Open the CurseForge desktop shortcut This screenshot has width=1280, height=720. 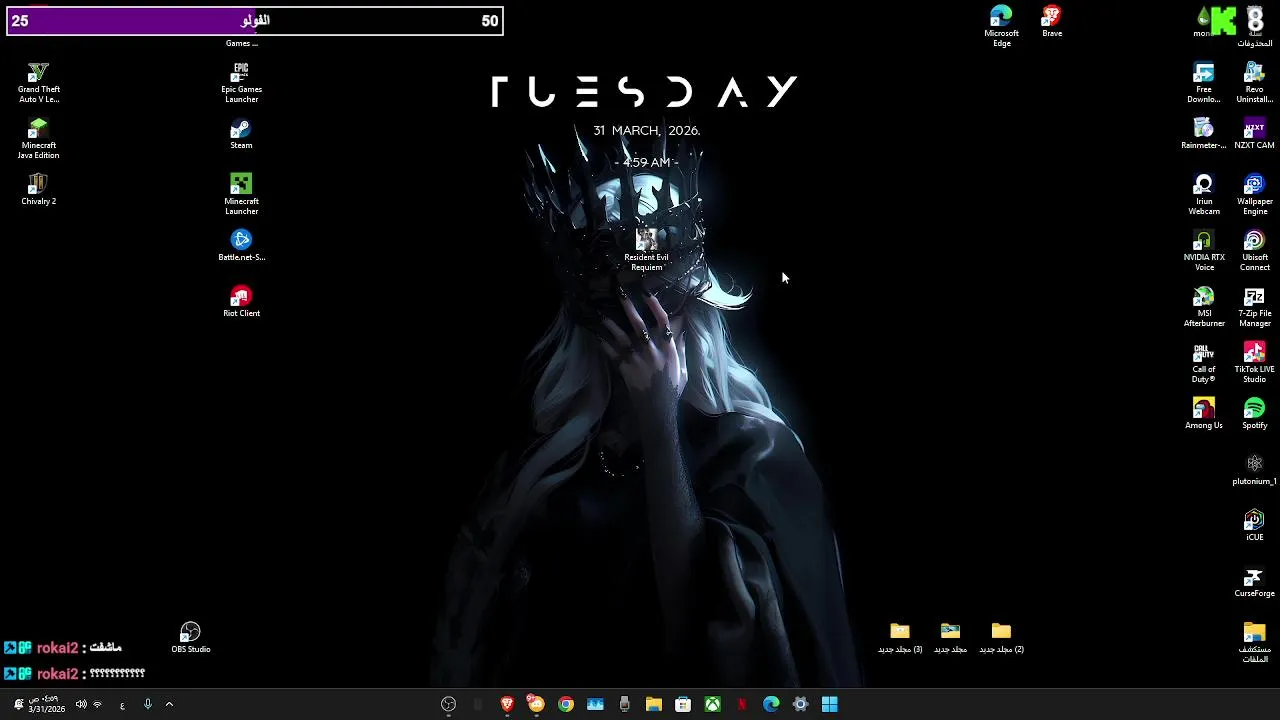pyautogui.click(x=1254, y=581)
